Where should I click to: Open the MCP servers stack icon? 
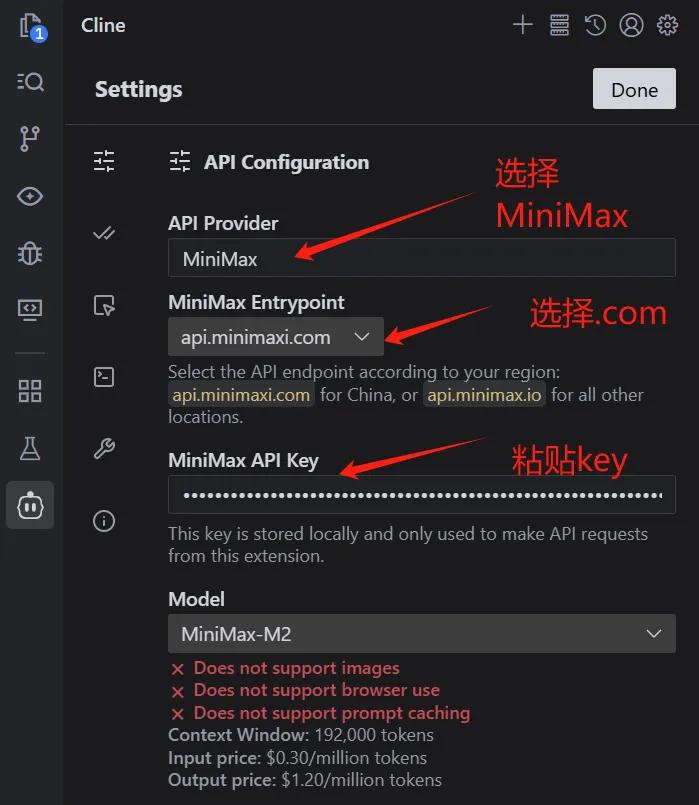point(559,25)
